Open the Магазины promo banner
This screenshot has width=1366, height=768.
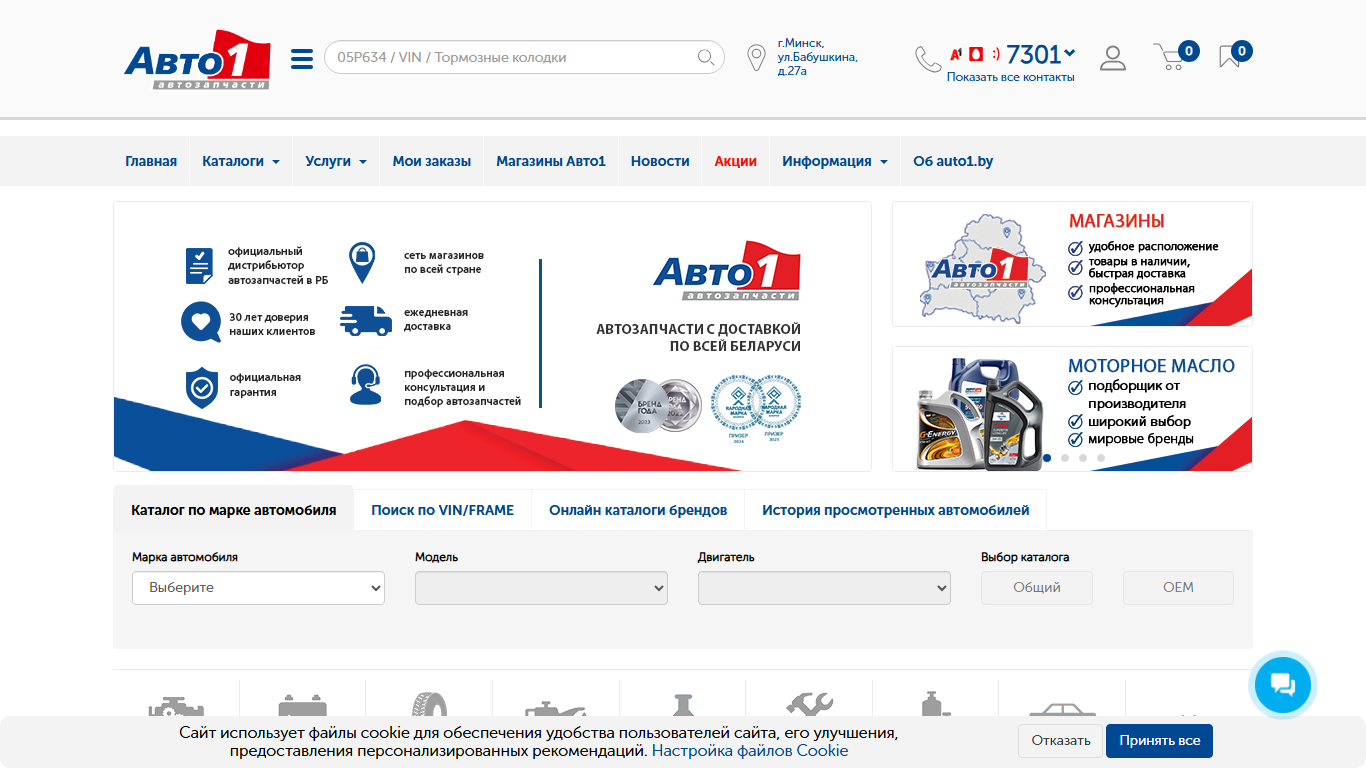click(x=1072, y=264)
